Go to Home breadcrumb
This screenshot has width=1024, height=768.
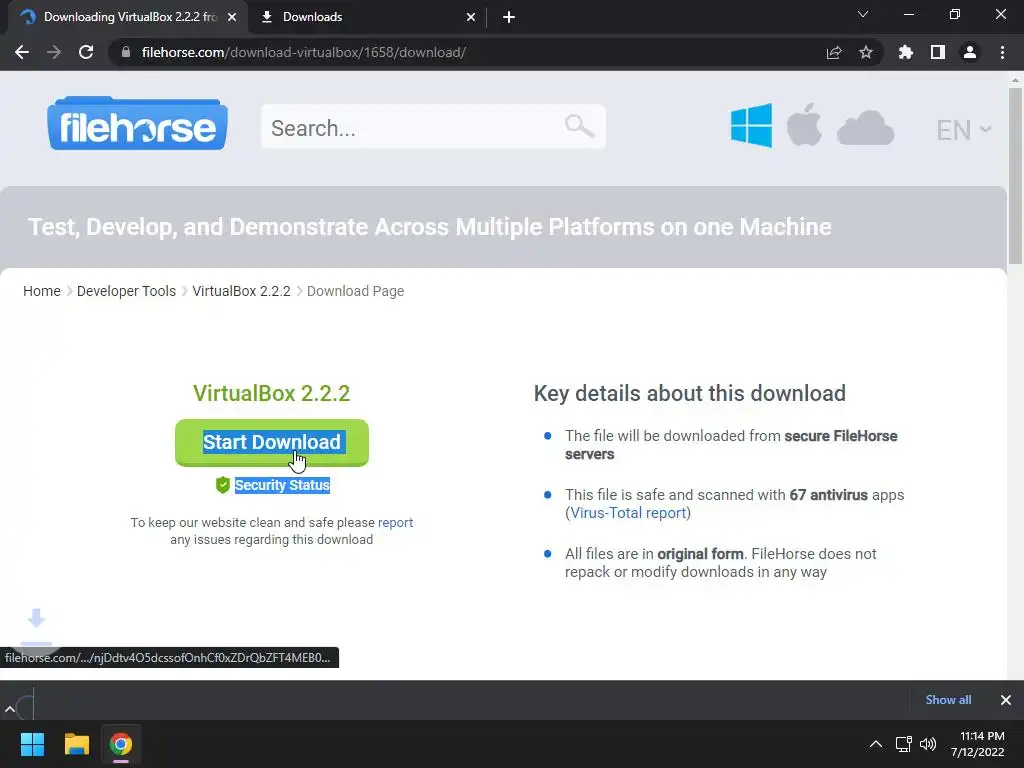click(42, 291)
